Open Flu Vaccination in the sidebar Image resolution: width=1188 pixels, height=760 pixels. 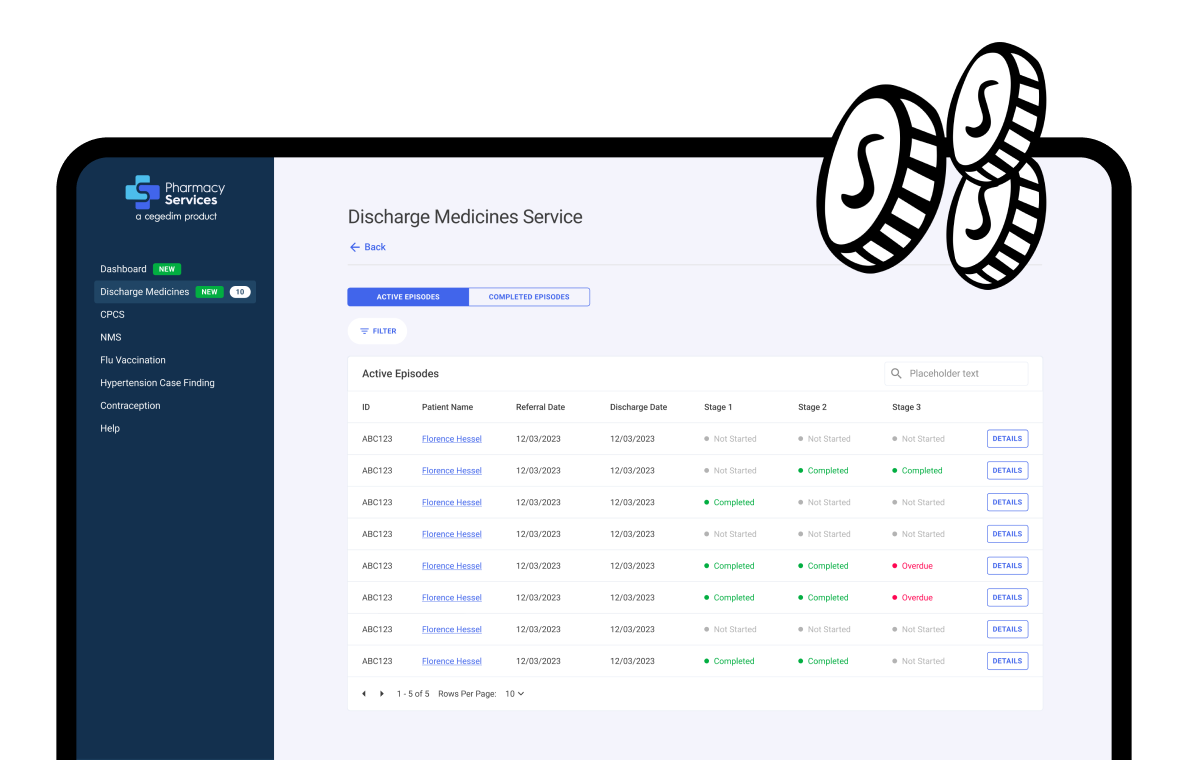pyautogui.click(x=133, y=360)
